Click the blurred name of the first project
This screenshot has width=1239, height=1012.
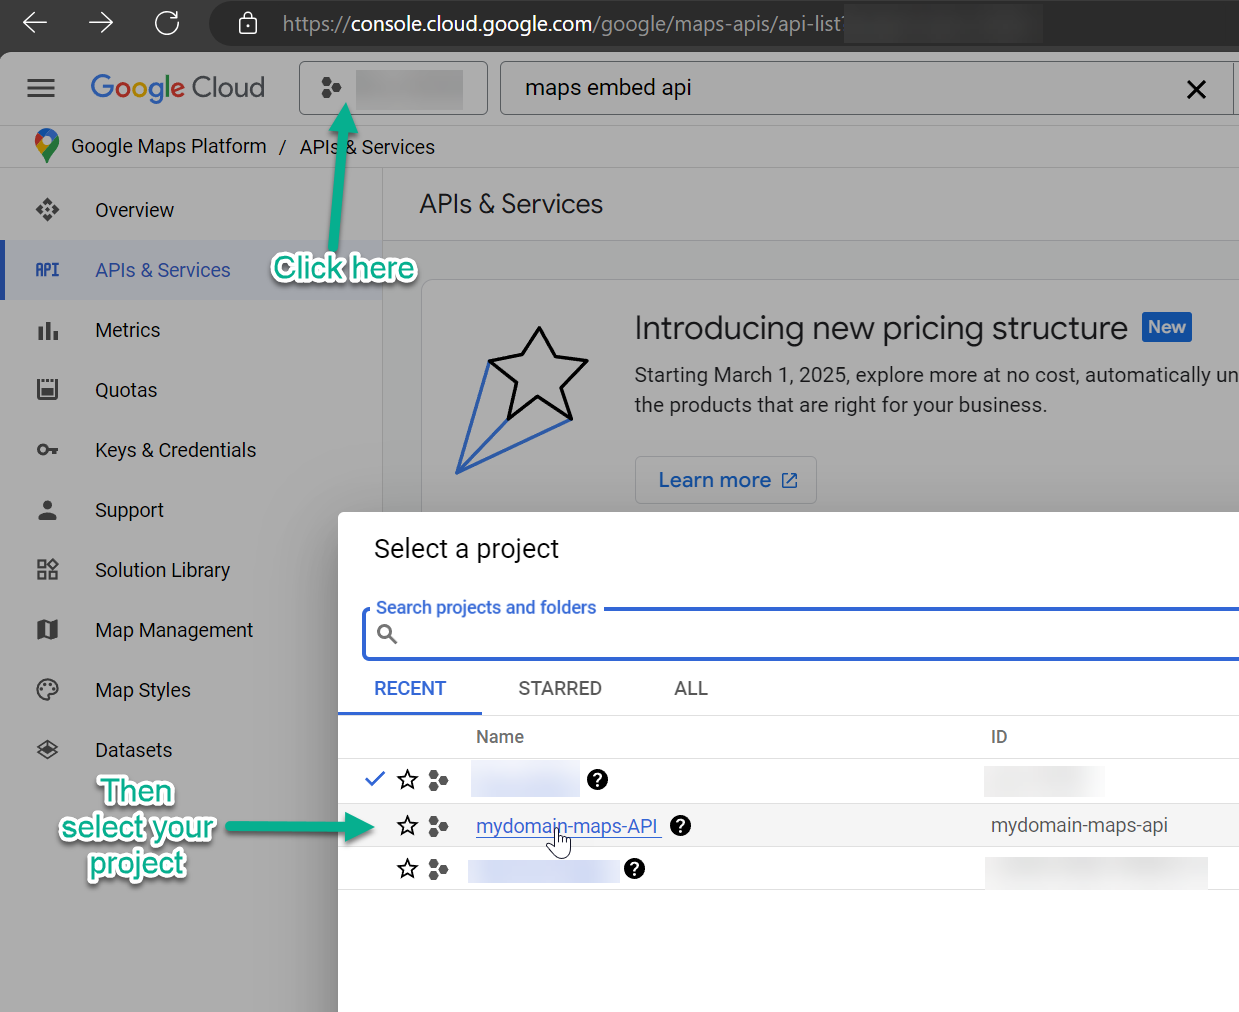point(525,779)
